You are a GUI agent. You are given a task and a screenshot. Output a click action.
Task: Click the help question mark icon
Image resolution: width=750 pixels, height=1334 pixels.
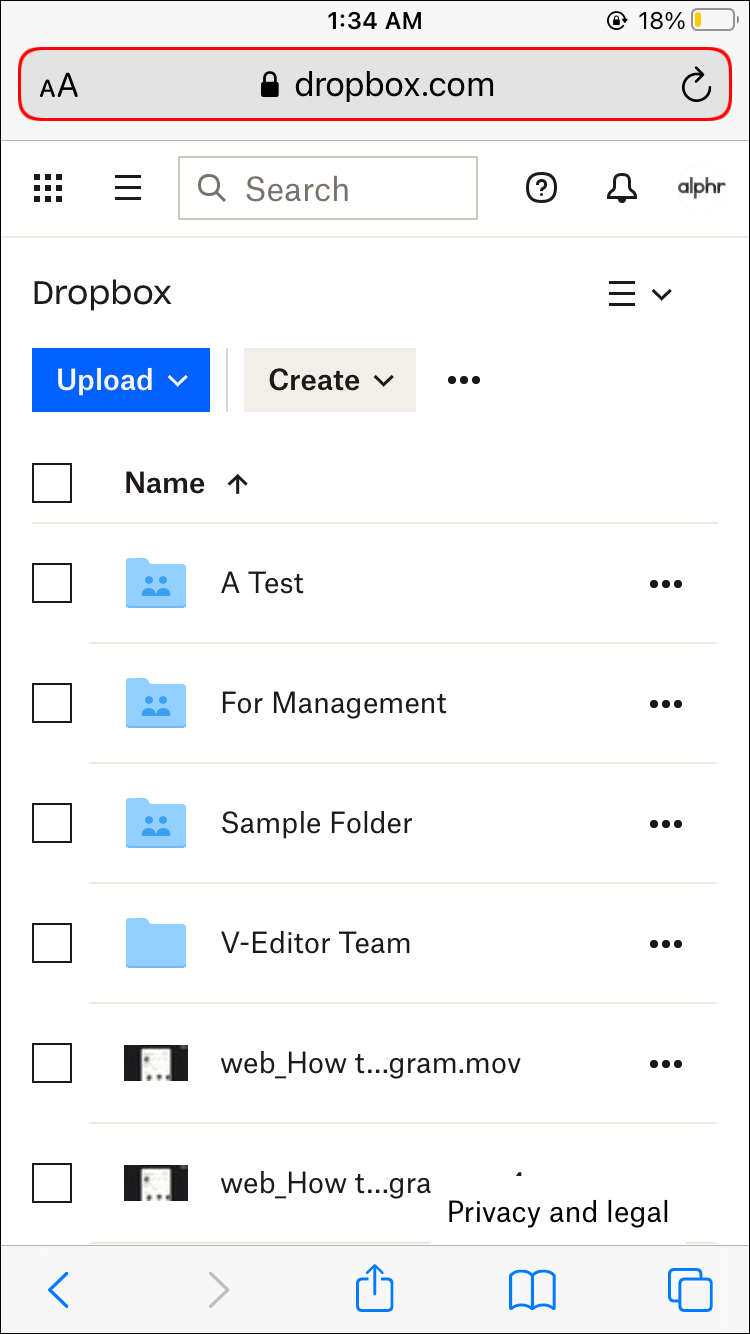[541, 188]
